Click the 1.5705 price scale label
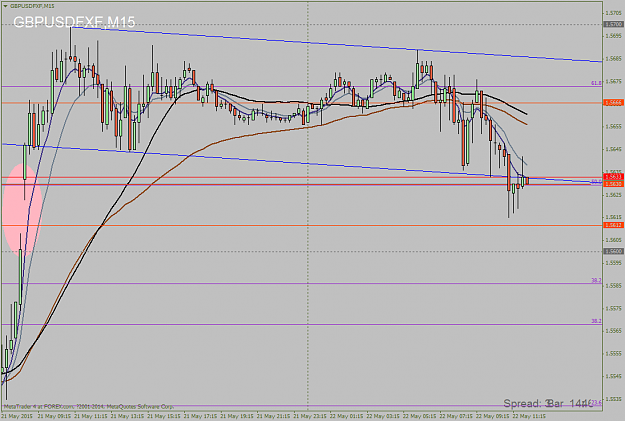The height and width of the screenshot is (421, 625). (614, 13)
